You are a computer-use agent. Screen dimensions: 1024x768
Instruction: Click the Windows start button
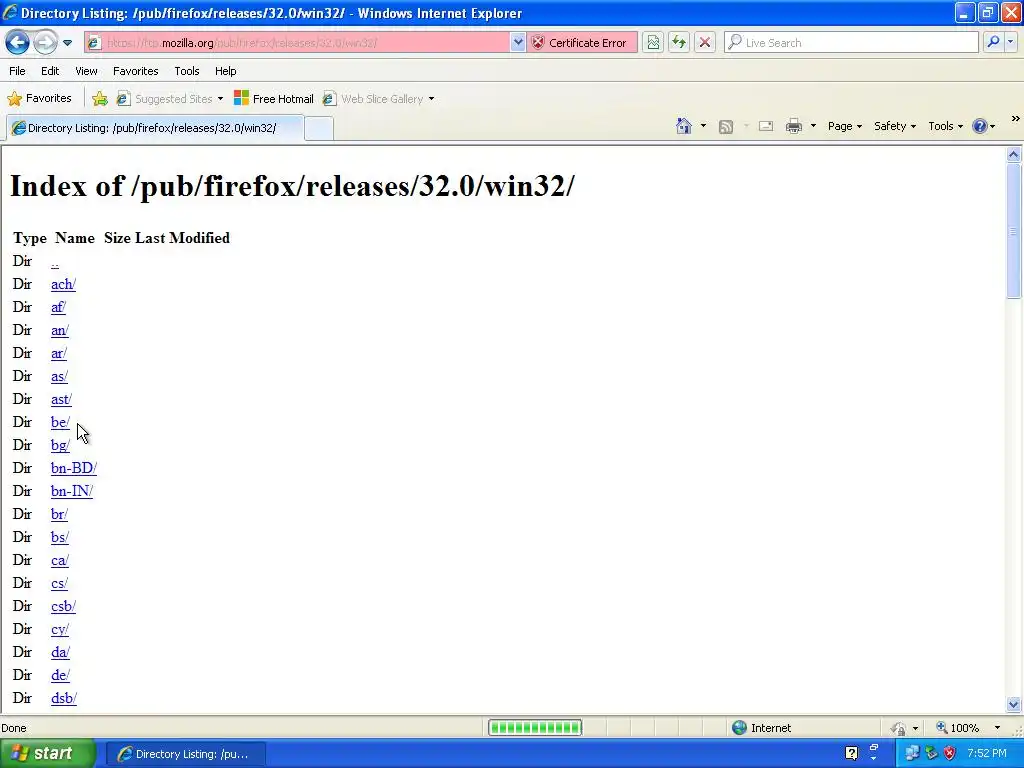tap(47, 754)
